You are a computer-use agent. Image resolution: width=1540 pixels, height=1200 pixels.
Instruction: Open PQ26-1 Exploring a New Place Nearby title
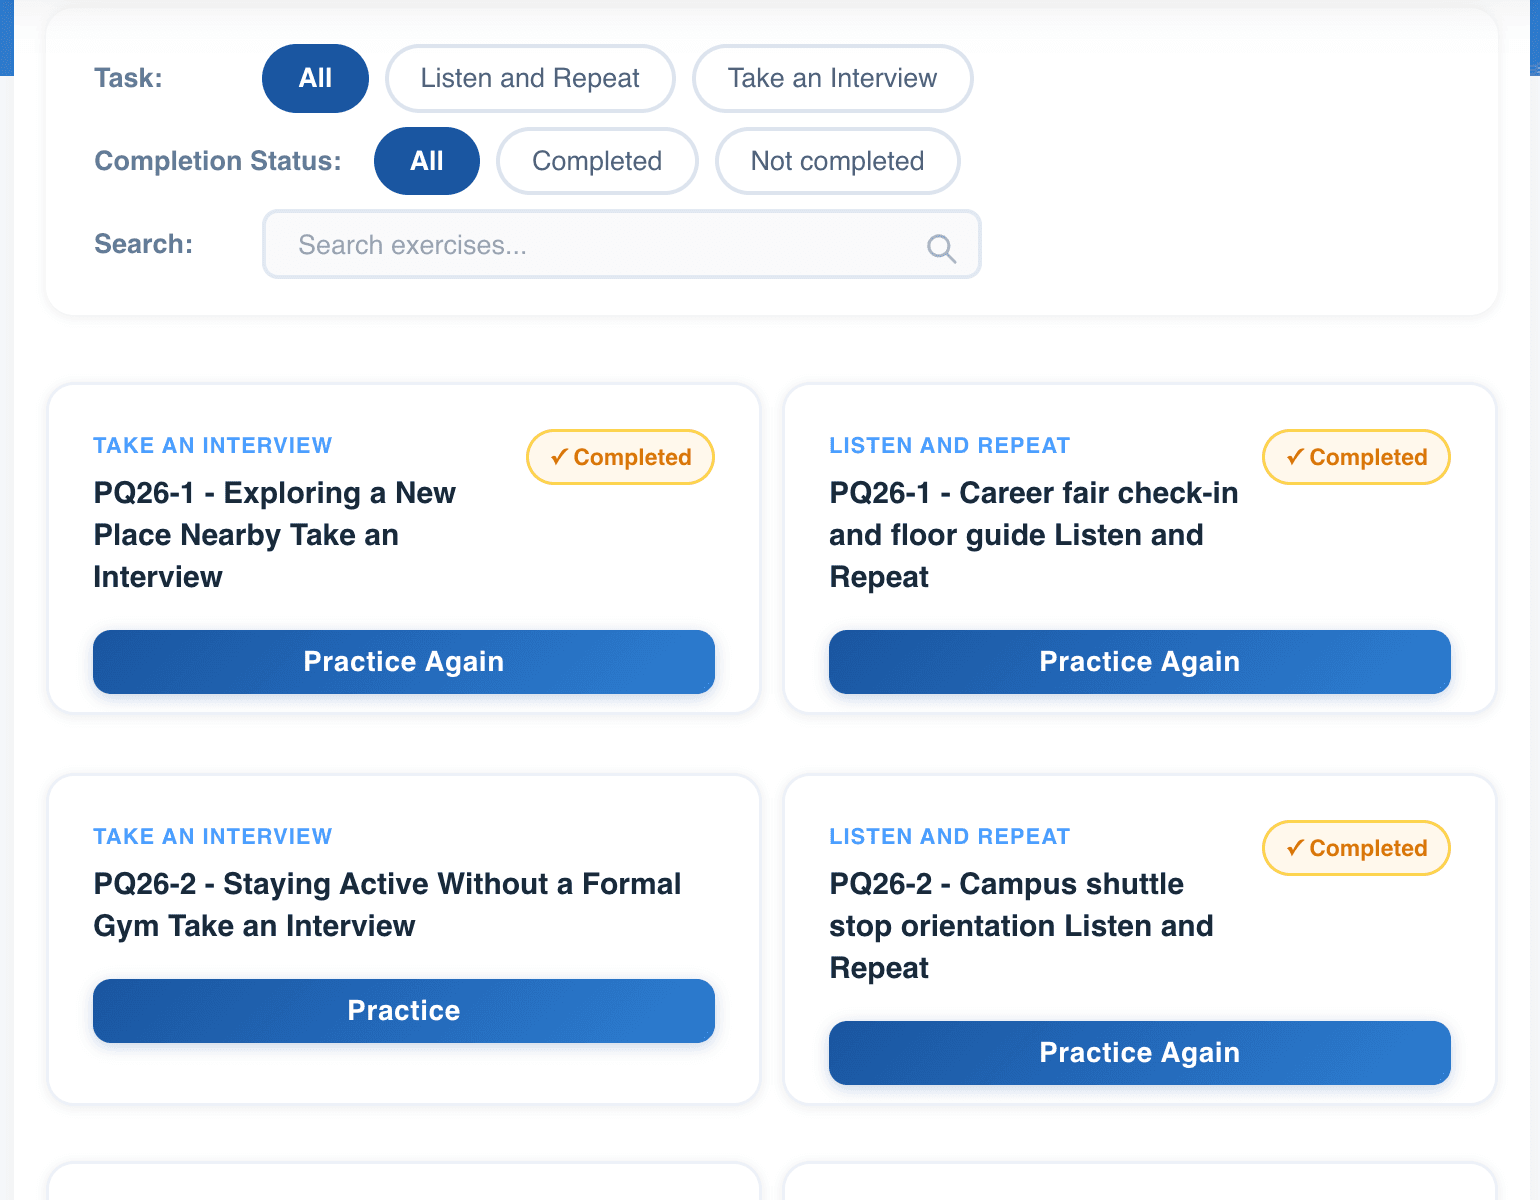click(275, 535)
